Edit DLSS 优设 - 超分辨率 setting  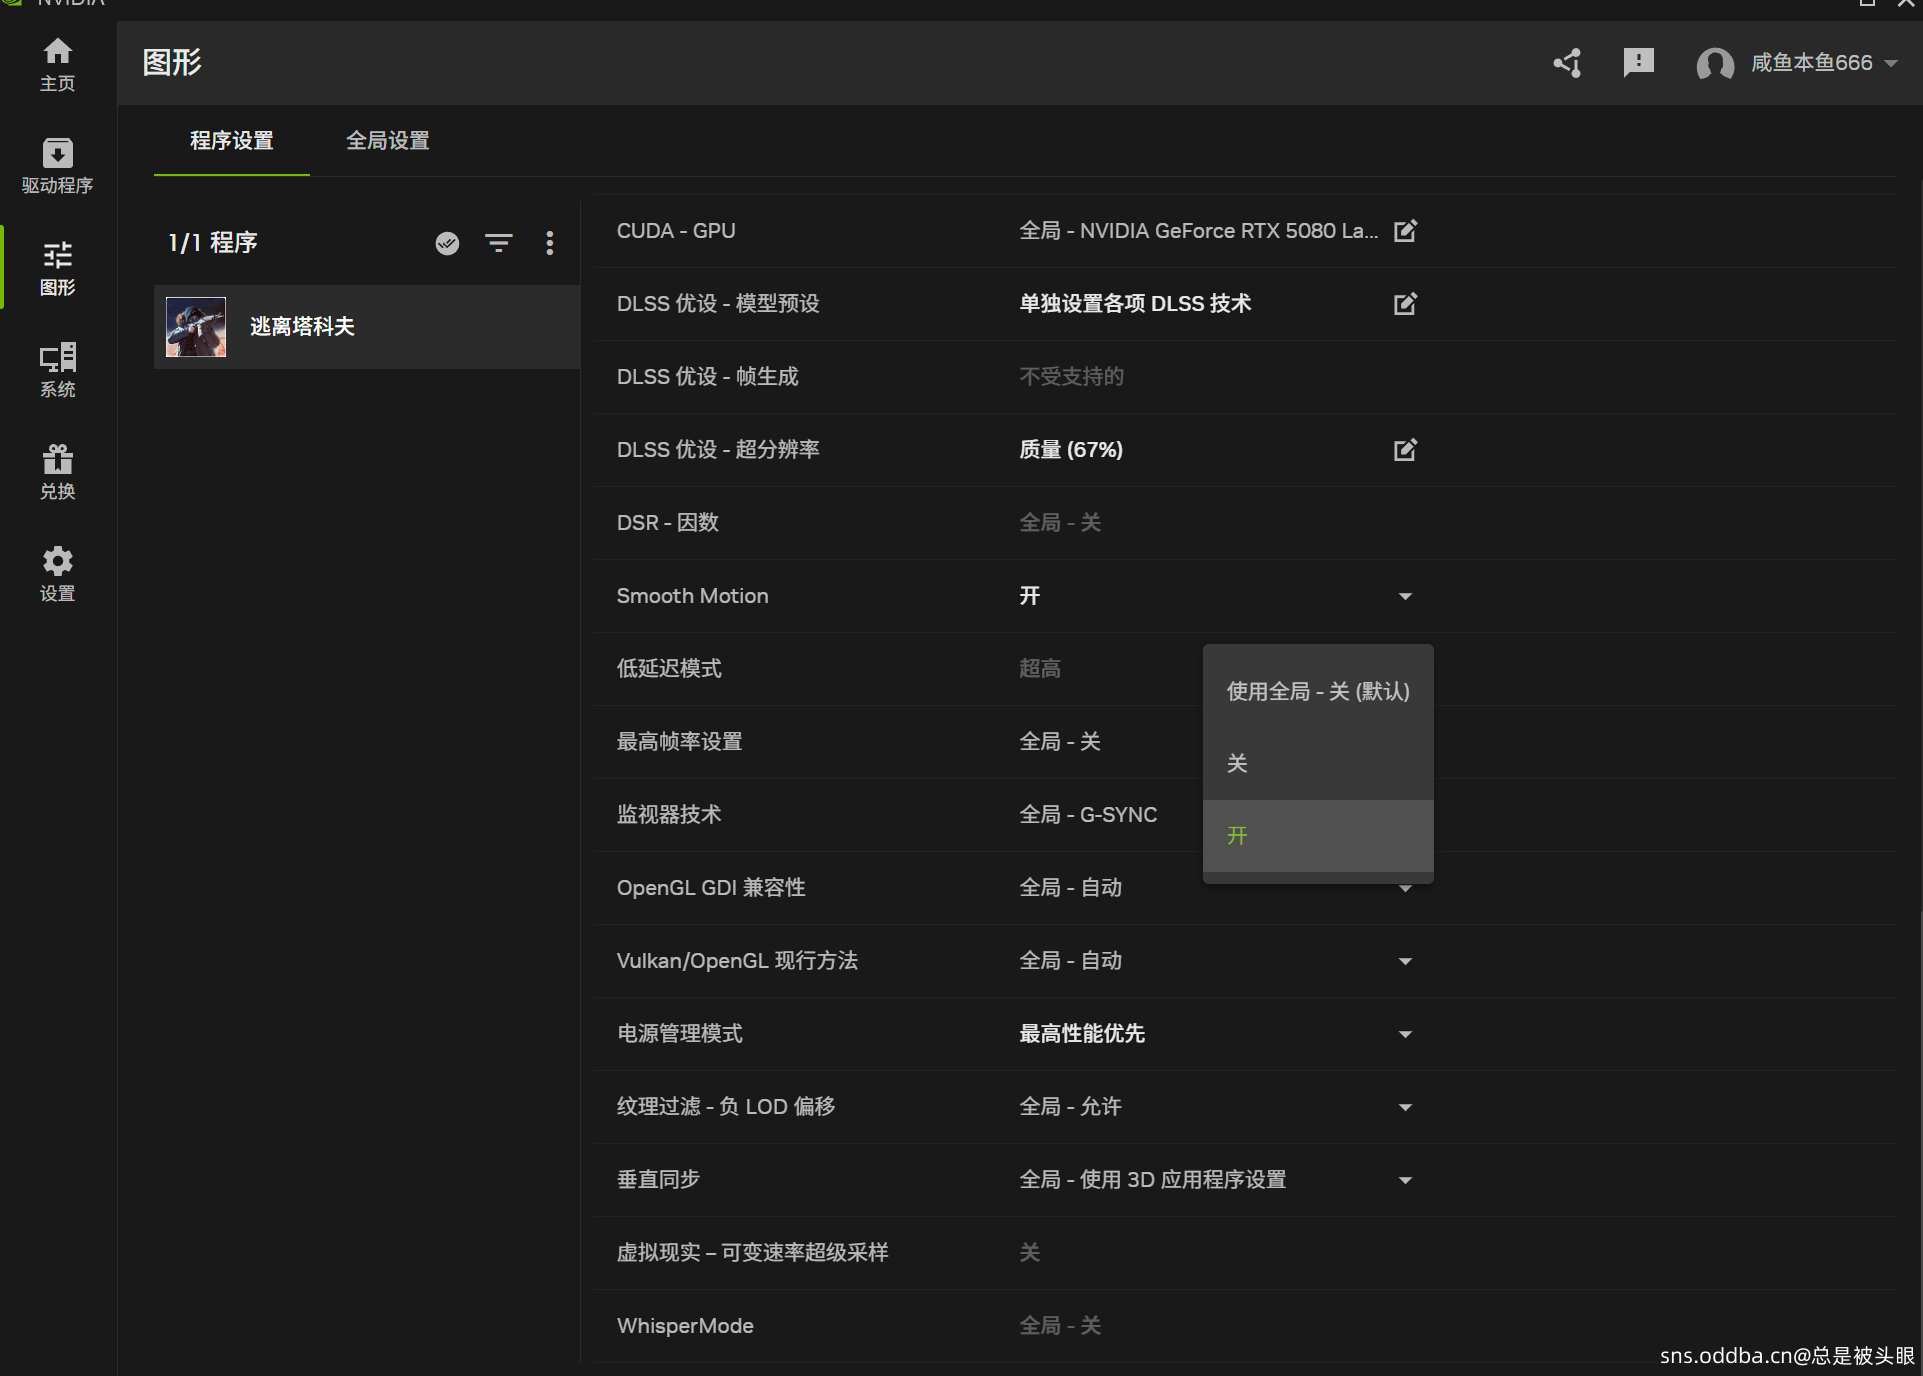(1405, 450)
